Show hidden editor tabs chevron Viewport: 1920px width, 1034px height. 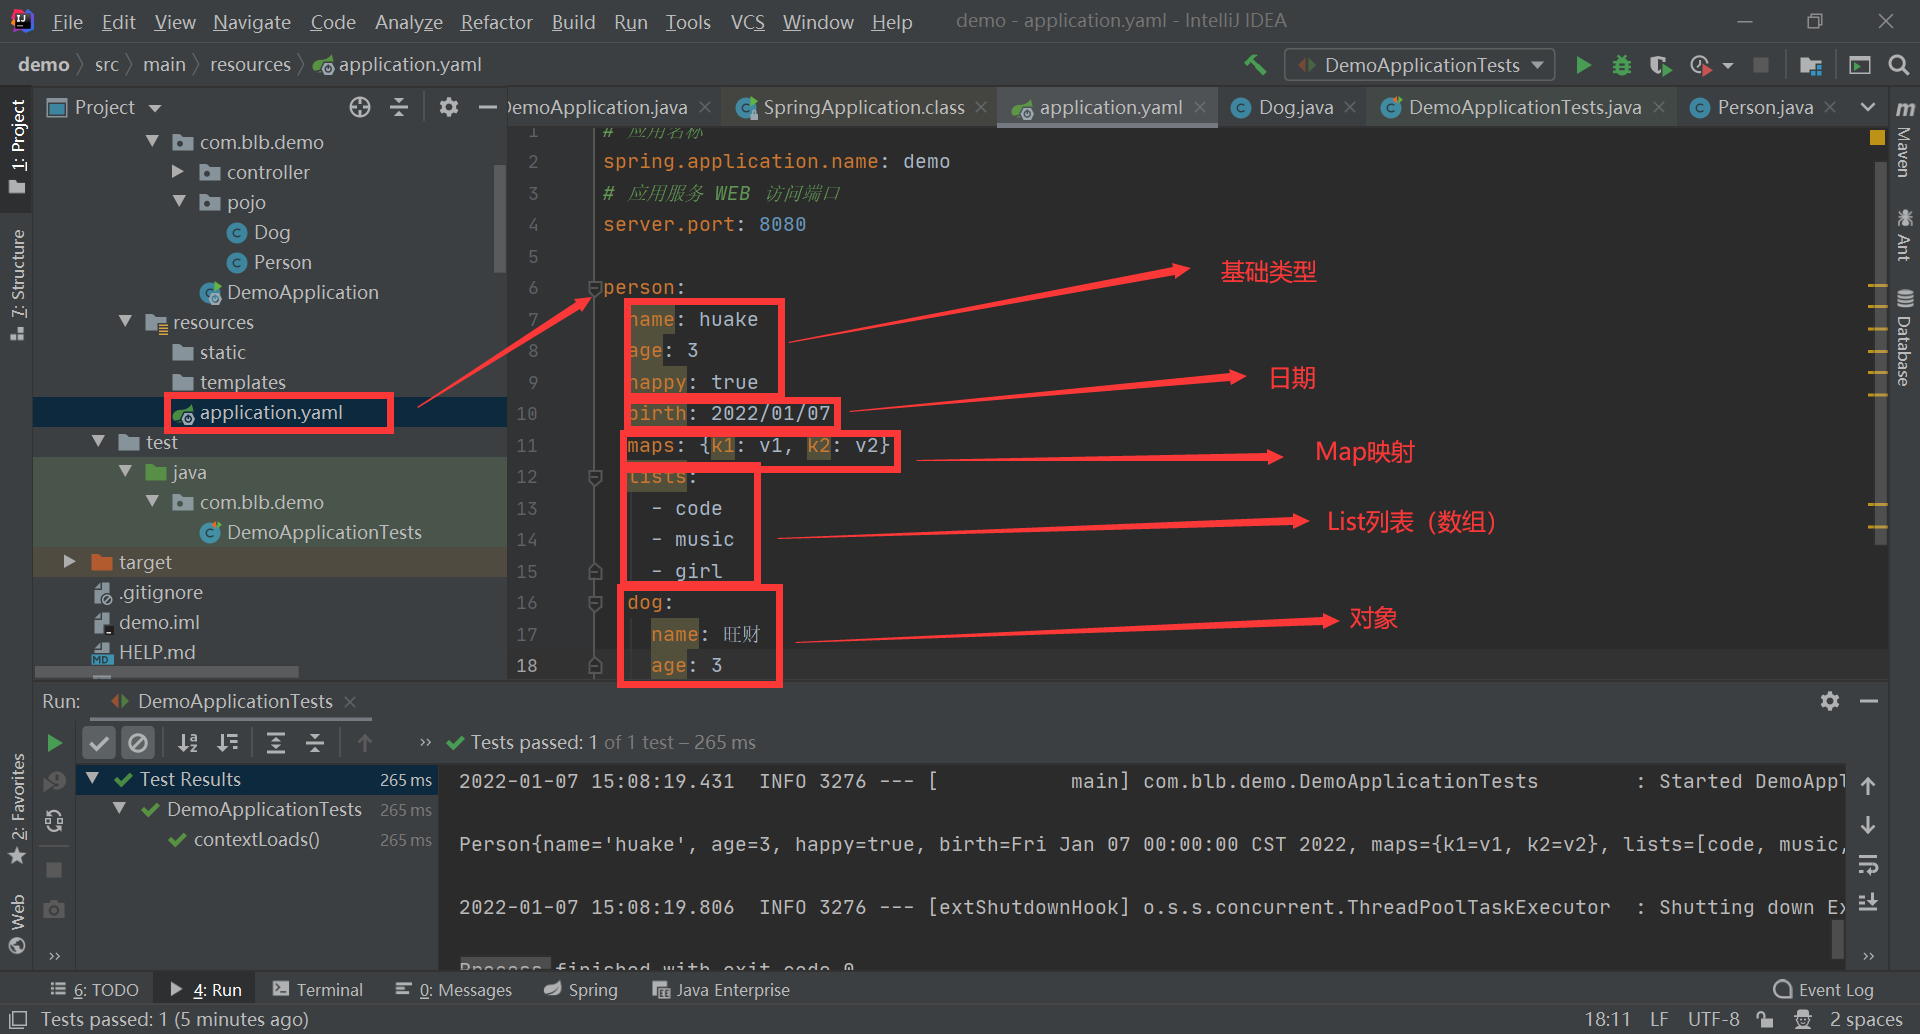click(1867, 107)
